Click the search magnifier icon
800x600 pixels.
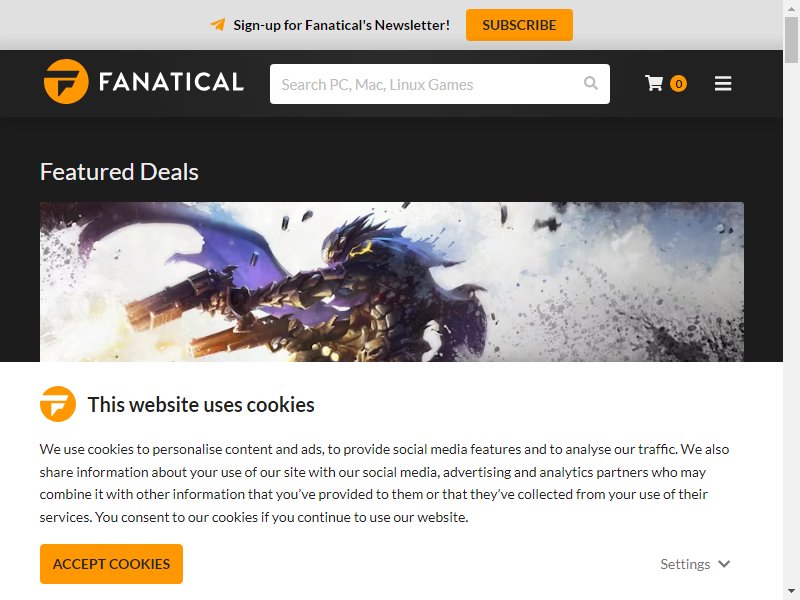coord(590,83)
